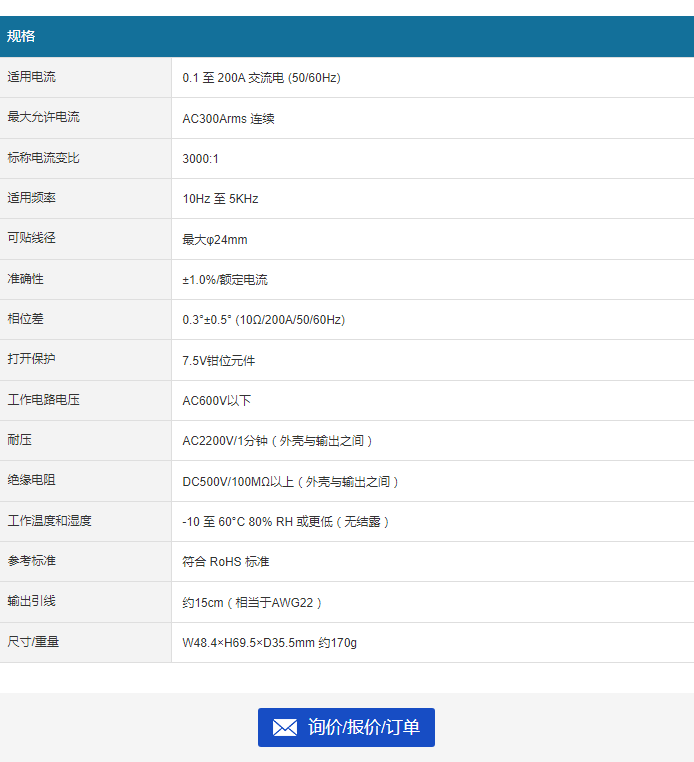Select the 绝缘电阻 row label
The width and height of the screenshot is (694, 762).
coord(31,481)
